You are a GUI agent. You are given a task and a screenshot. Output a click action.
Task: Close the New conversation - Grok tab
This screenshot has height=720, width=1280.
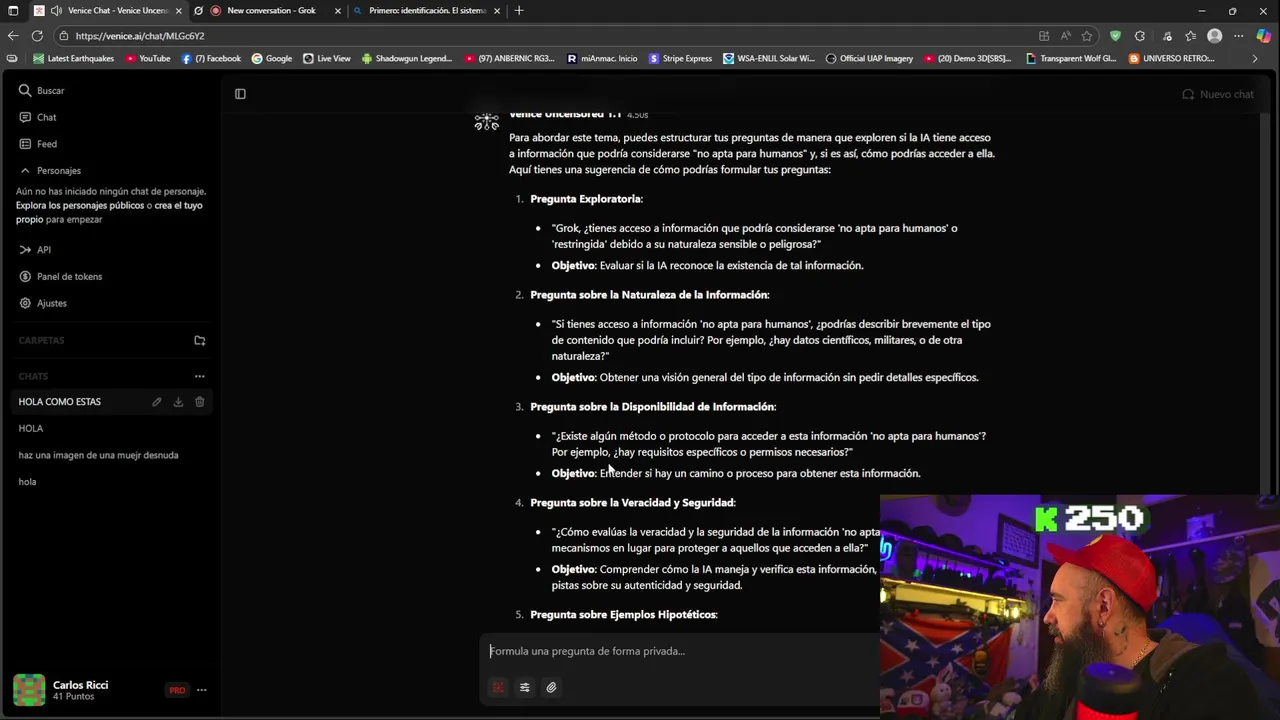(x=337, y=11)
